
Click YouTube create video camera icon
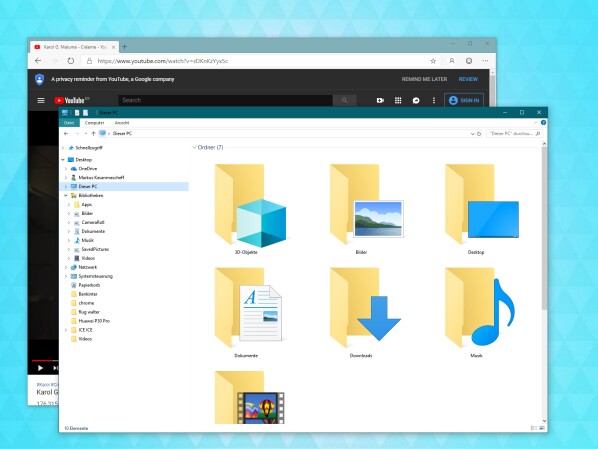click(380, 100)
